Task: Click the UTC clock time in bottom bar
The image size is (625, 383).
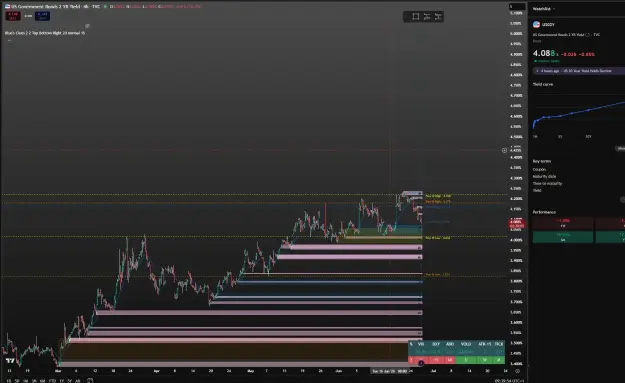Action: tap(509, 381)
